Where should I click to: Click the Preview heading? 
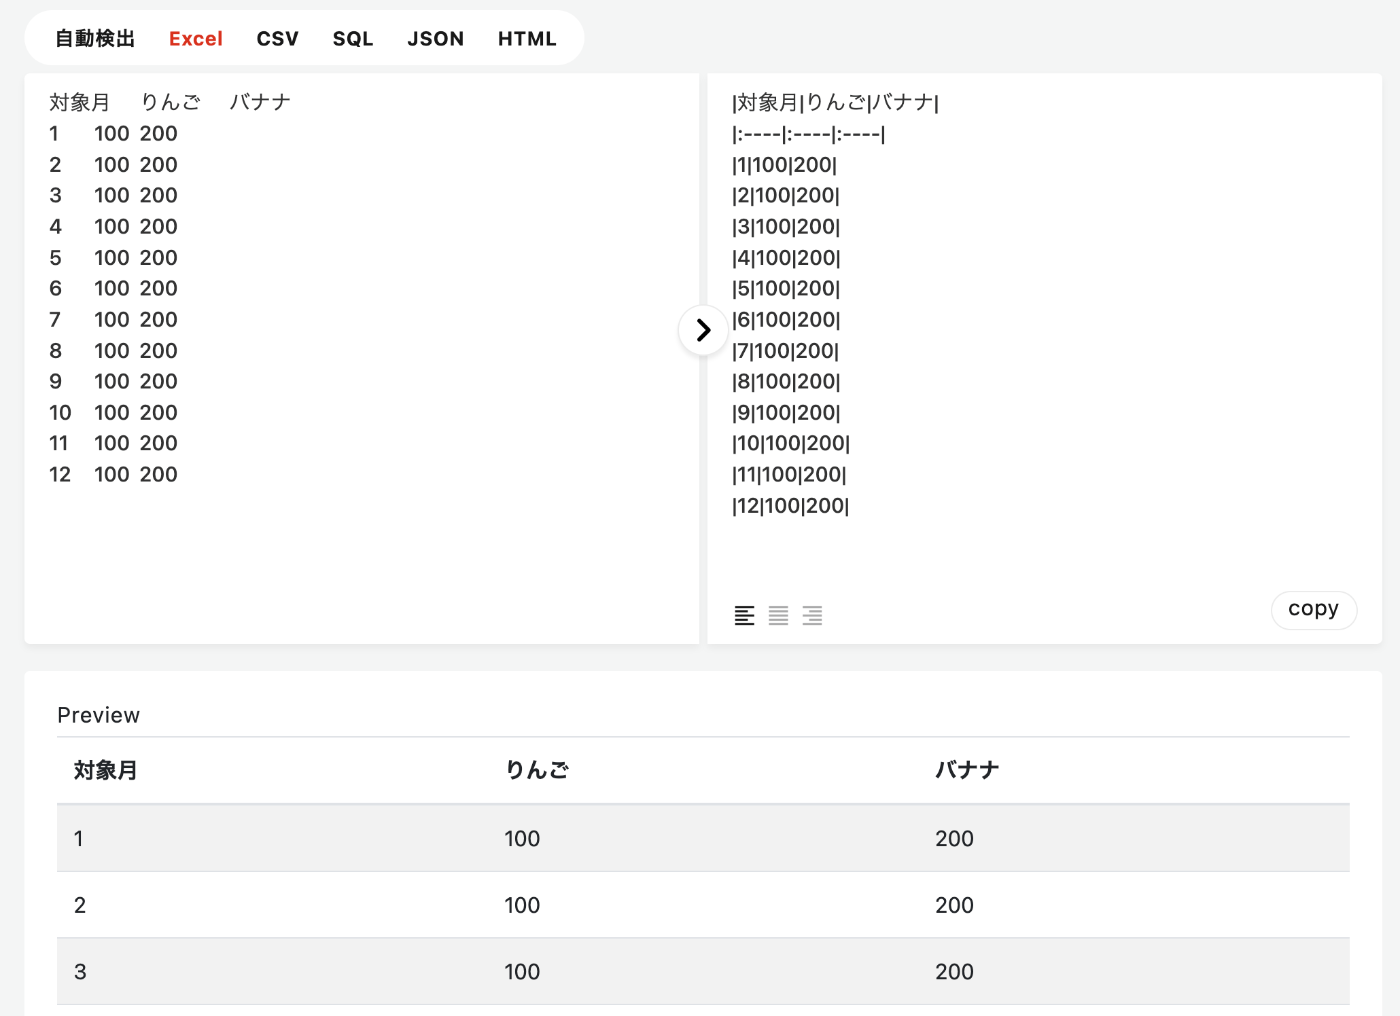coord(99,715)
